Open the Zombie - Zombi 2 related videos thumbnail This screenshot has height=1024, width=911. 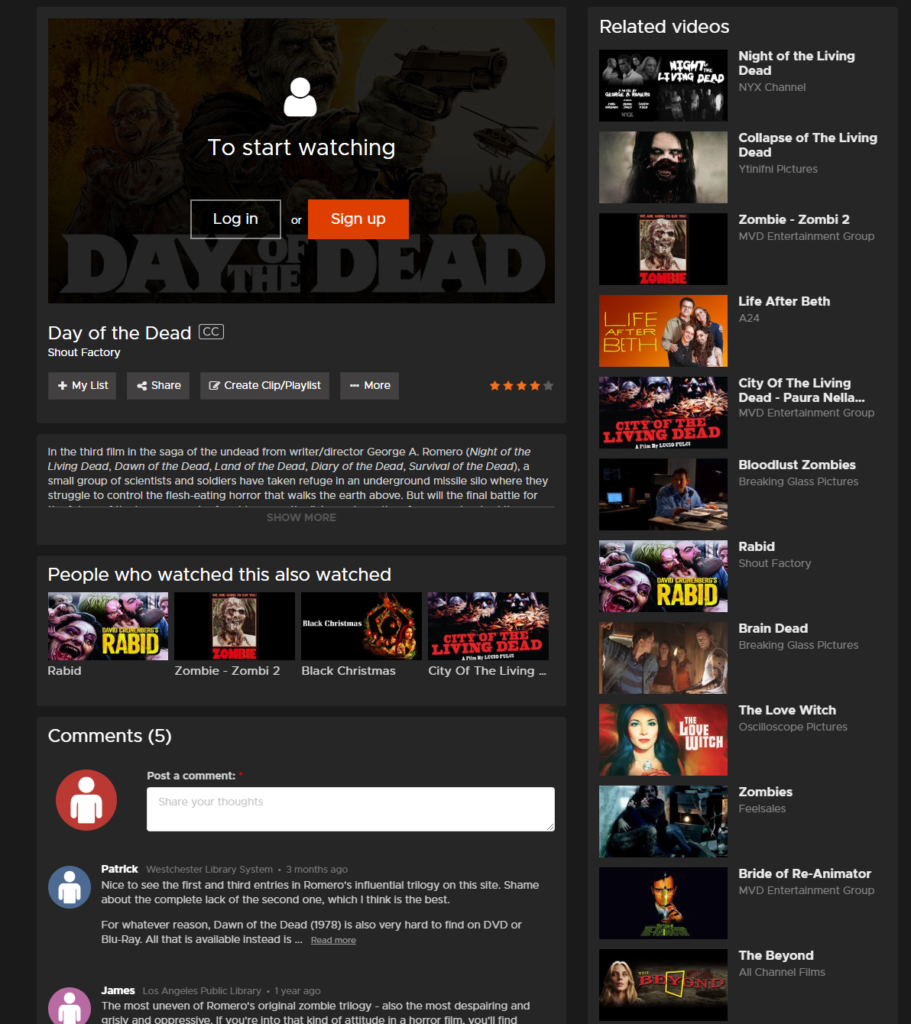[x=663, y=249]
